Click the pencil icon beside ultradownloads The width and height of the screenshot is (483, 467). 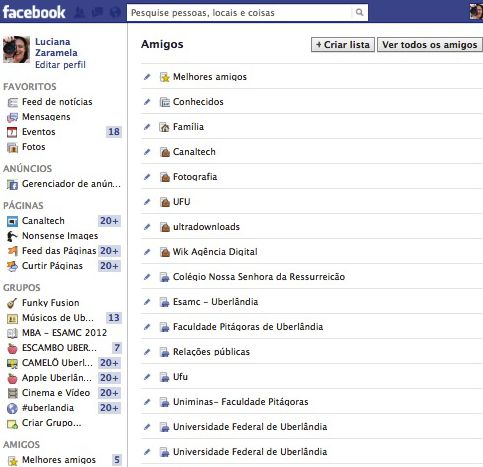(147, 227)
